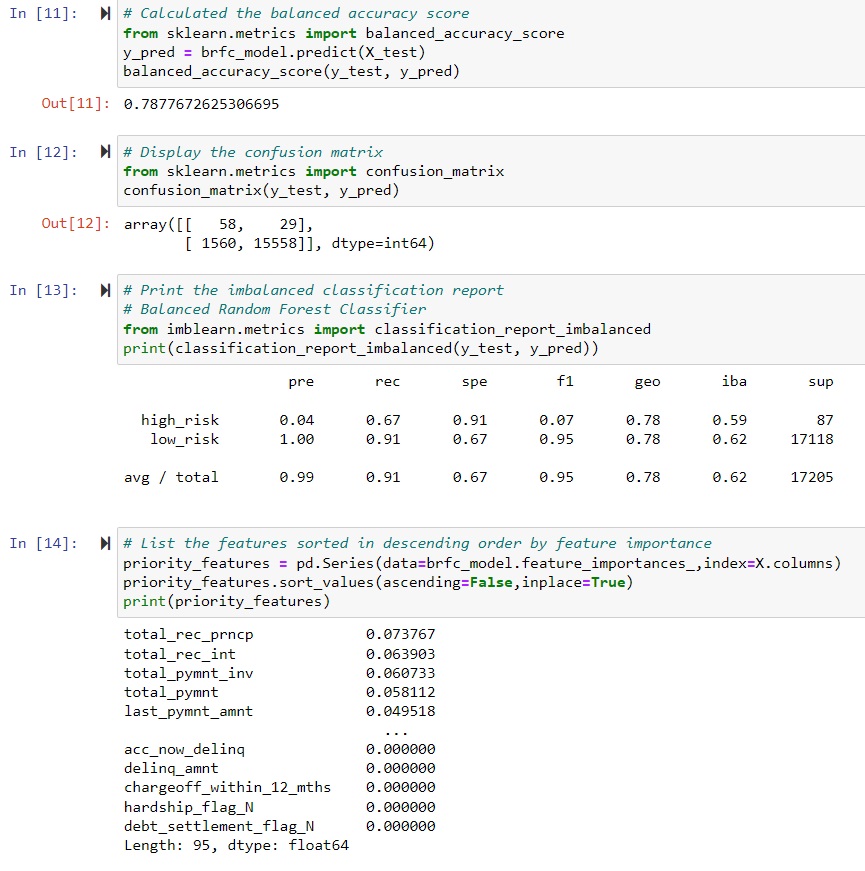Select the feature importance code cell
The image size is (865, 871).
coord(400,580)
